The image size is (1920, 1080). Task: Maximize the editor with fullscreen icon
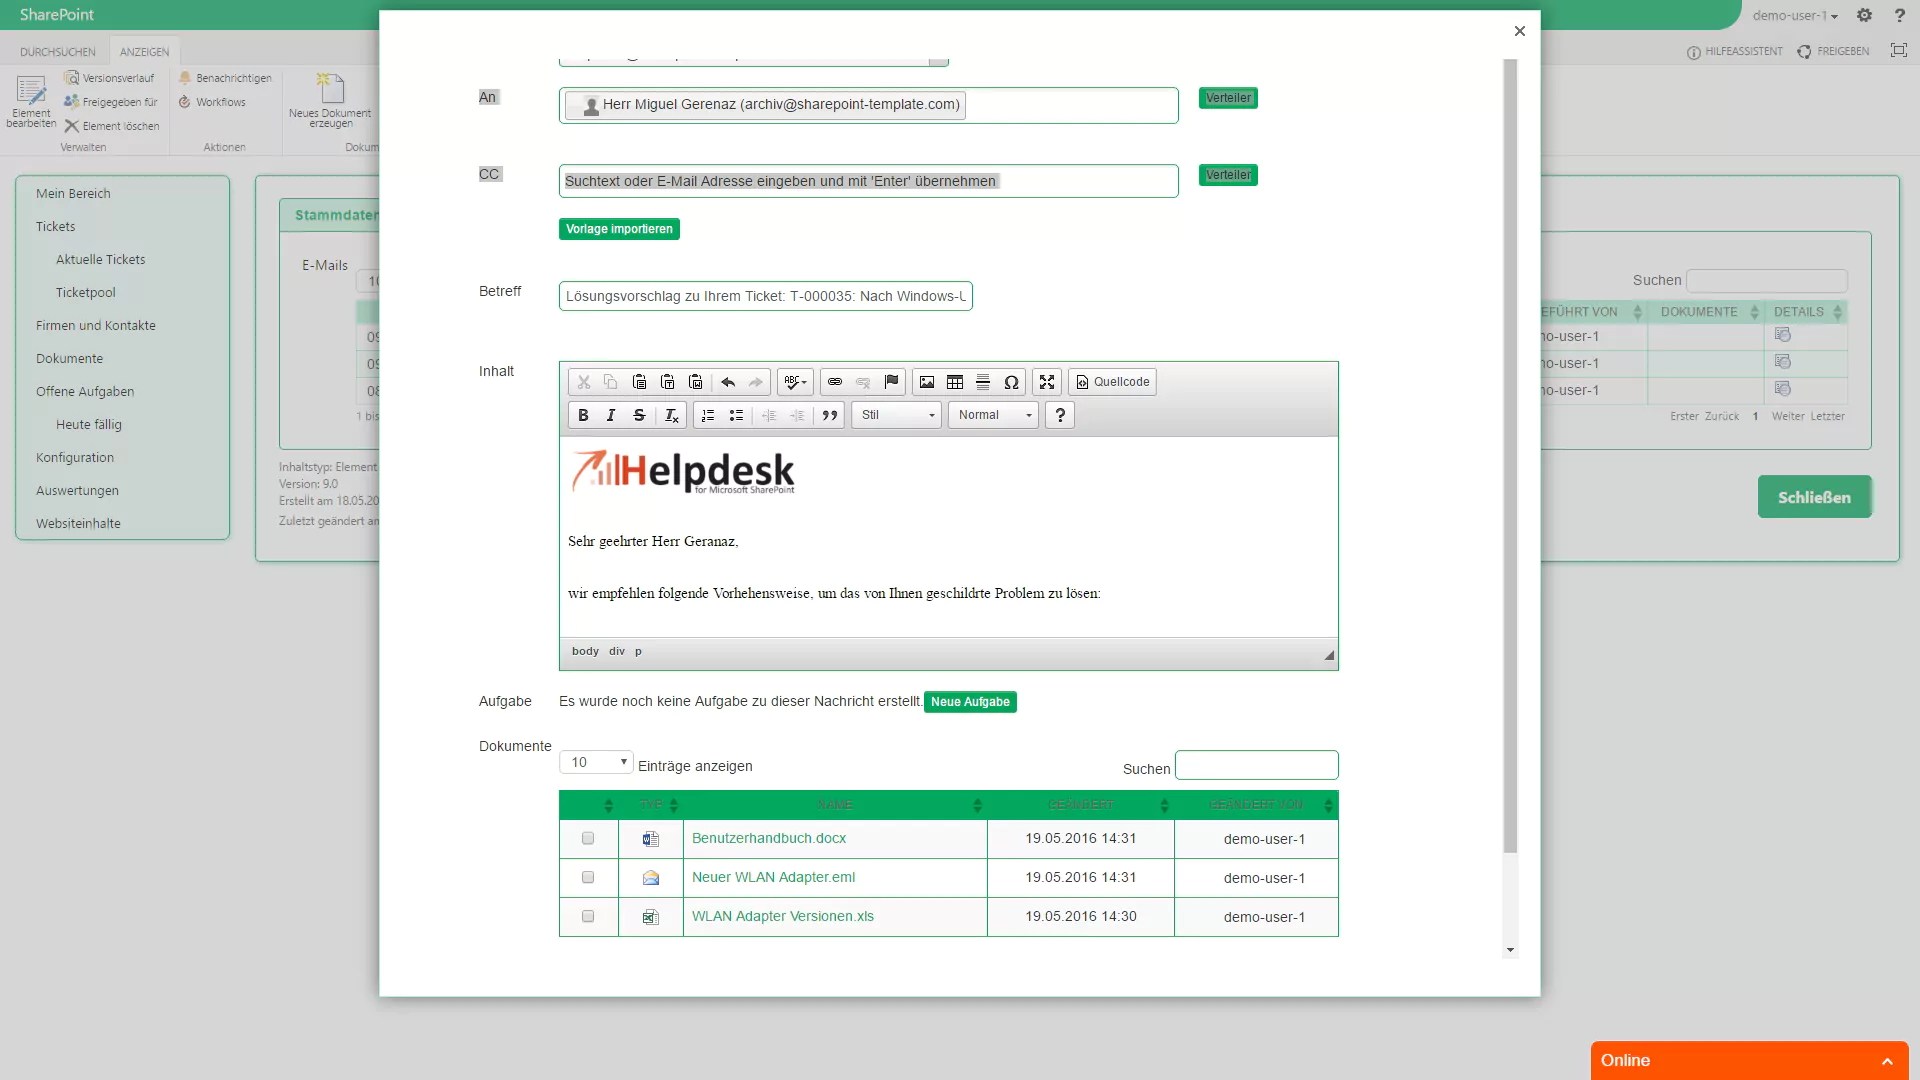(1047, 382)
